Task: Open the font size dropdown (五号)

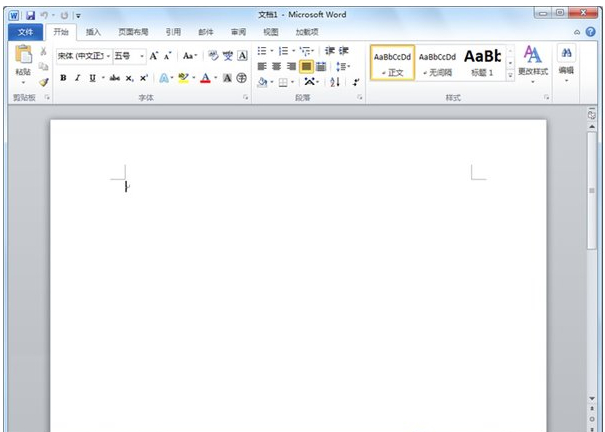Action: click(142, 56)
